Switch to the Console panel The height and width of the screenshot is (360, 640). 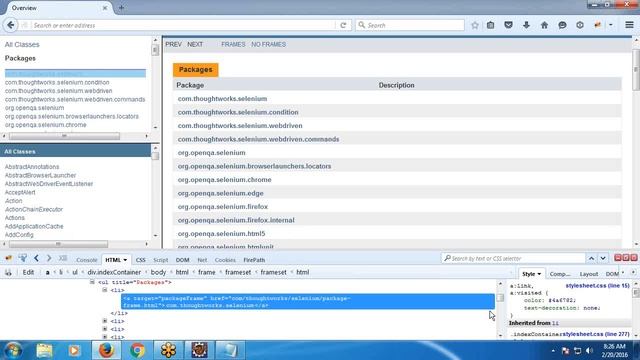(x=87, y=260)
